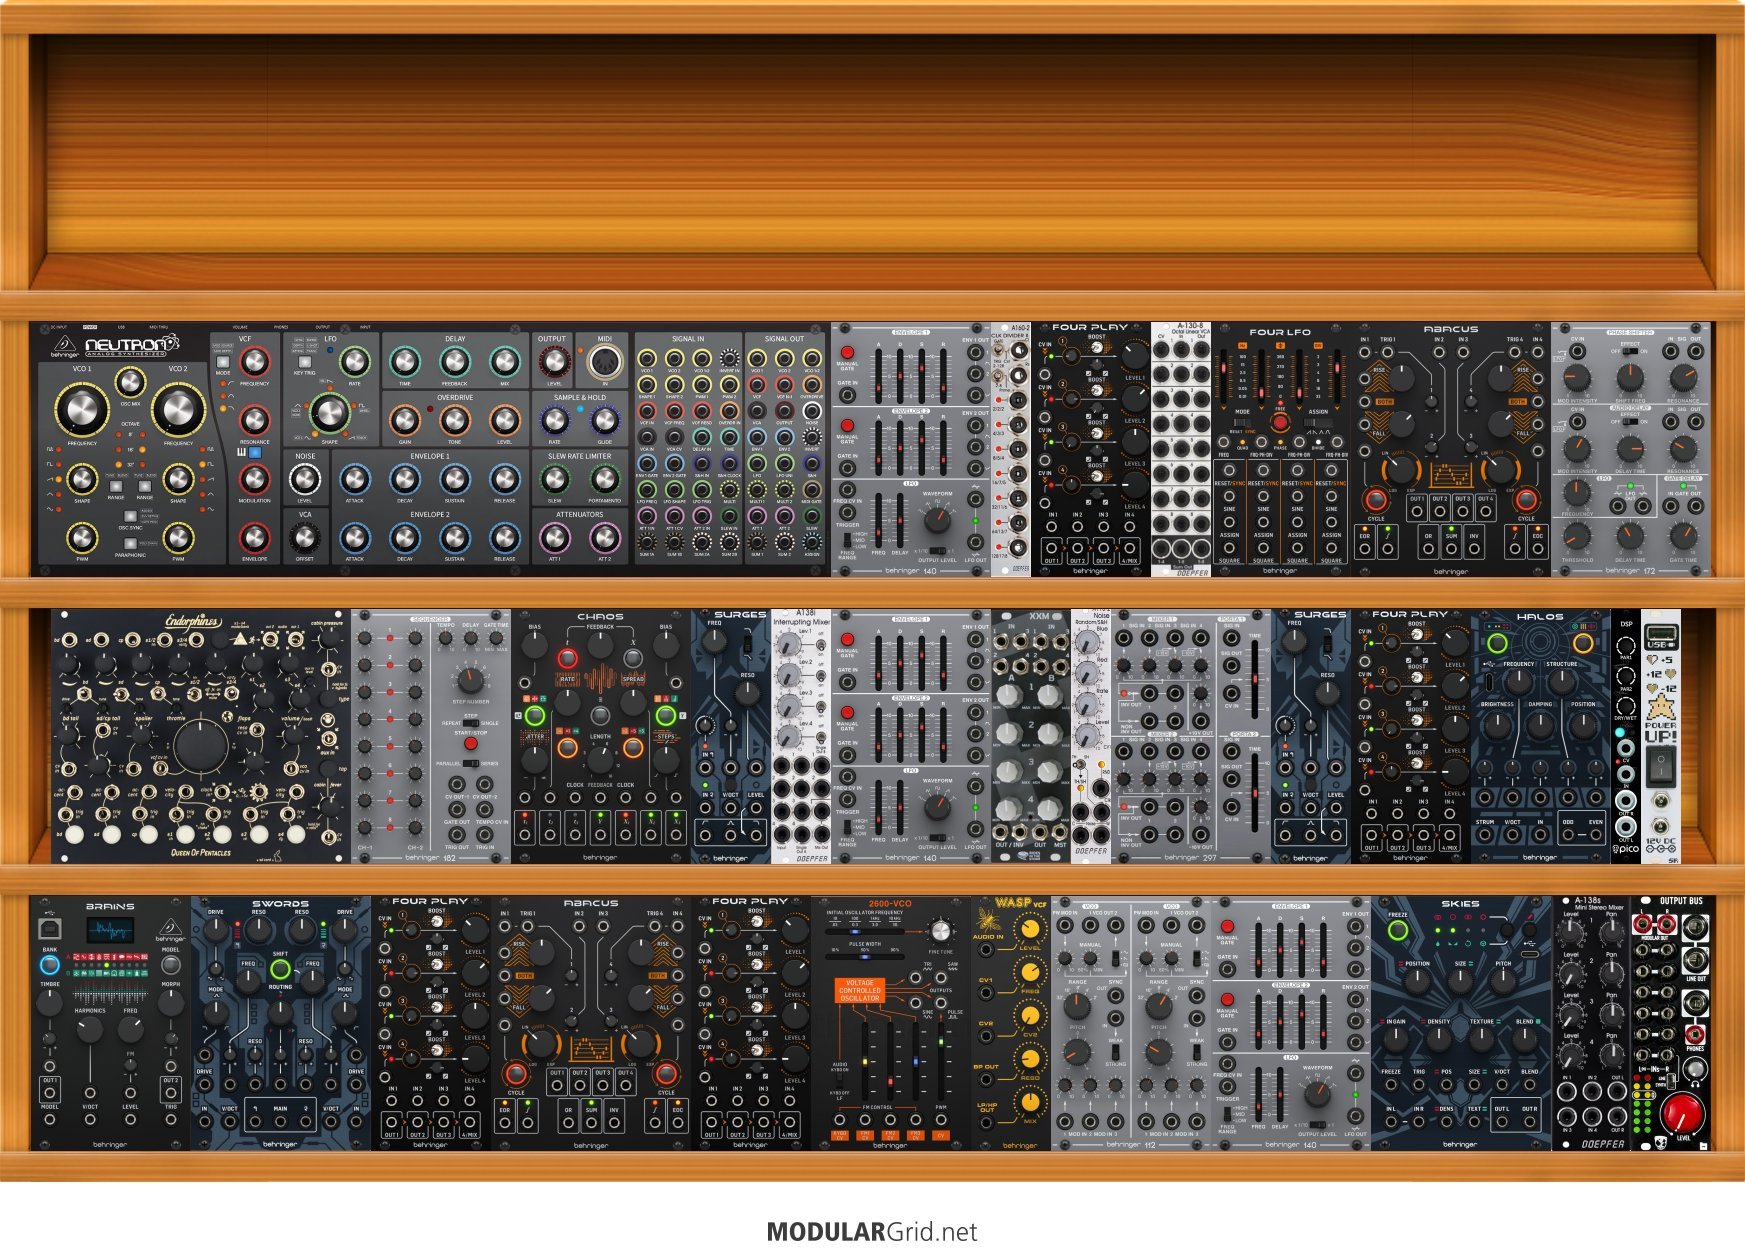The image size is (1745, 1253).
Task: Hit the green Freeze button on Skies
Action: click(1398, 931)
